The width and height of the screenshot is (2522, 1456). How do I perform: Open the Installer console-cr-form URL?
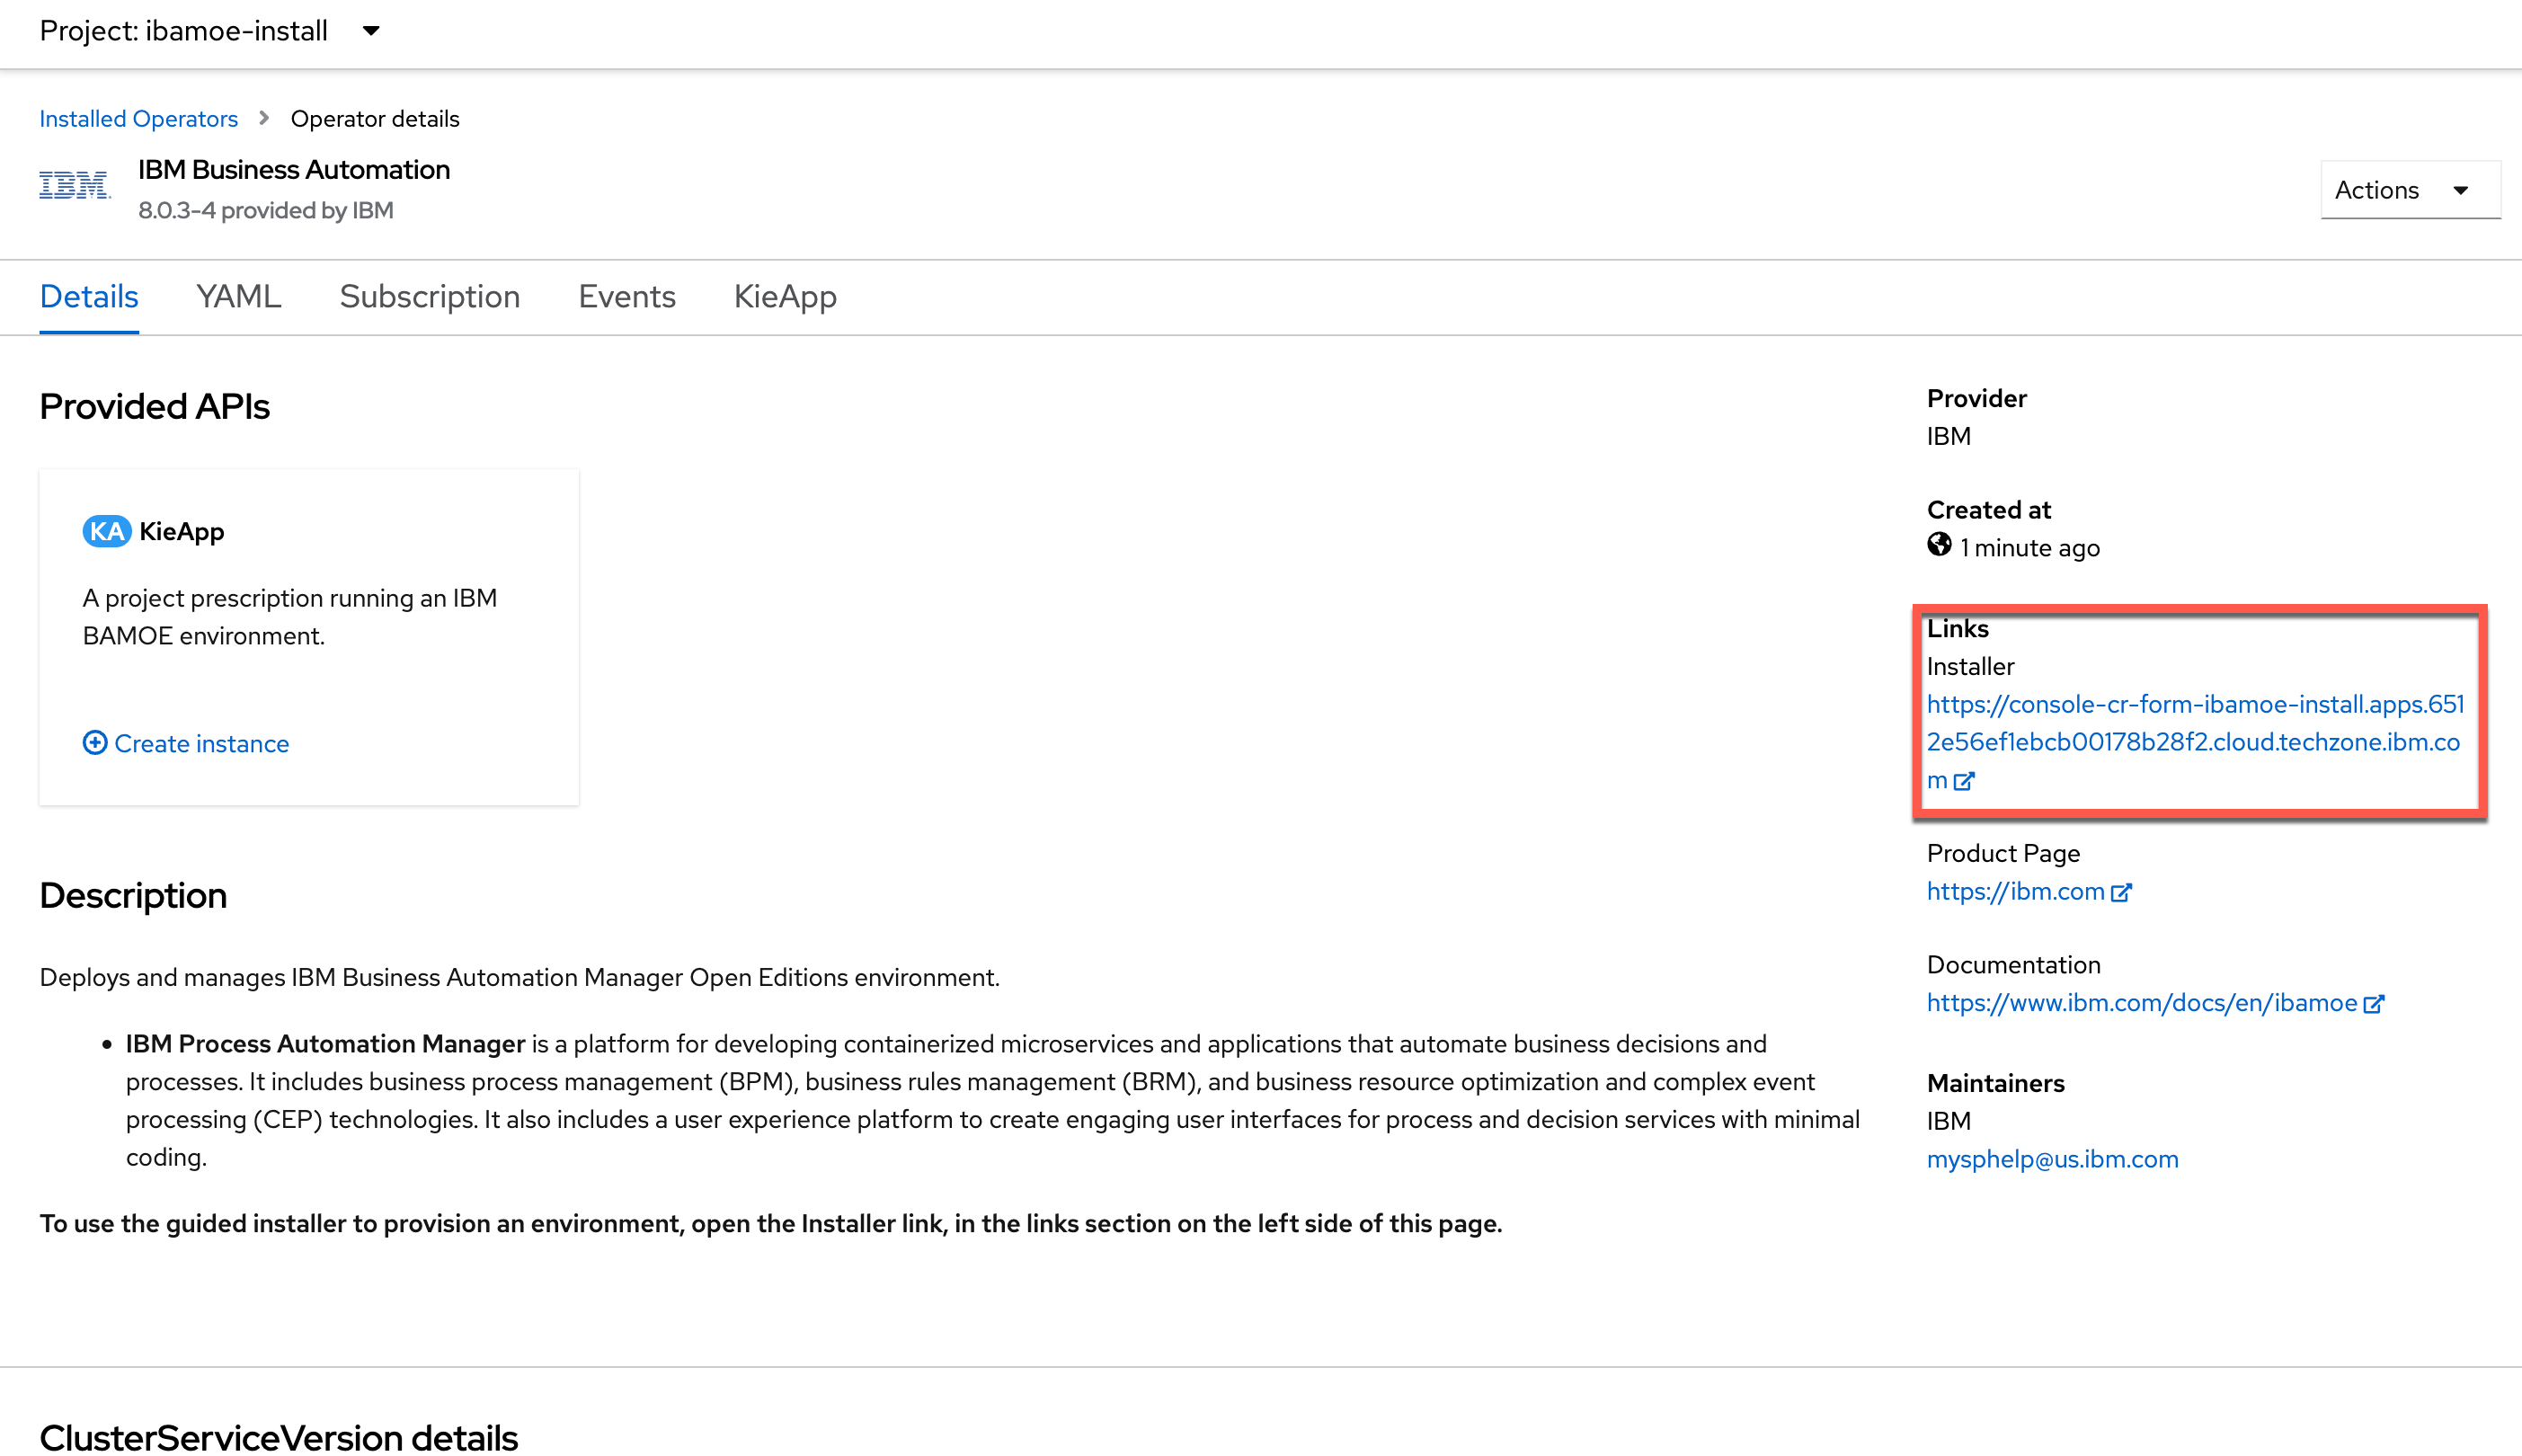pos(2194,742)
